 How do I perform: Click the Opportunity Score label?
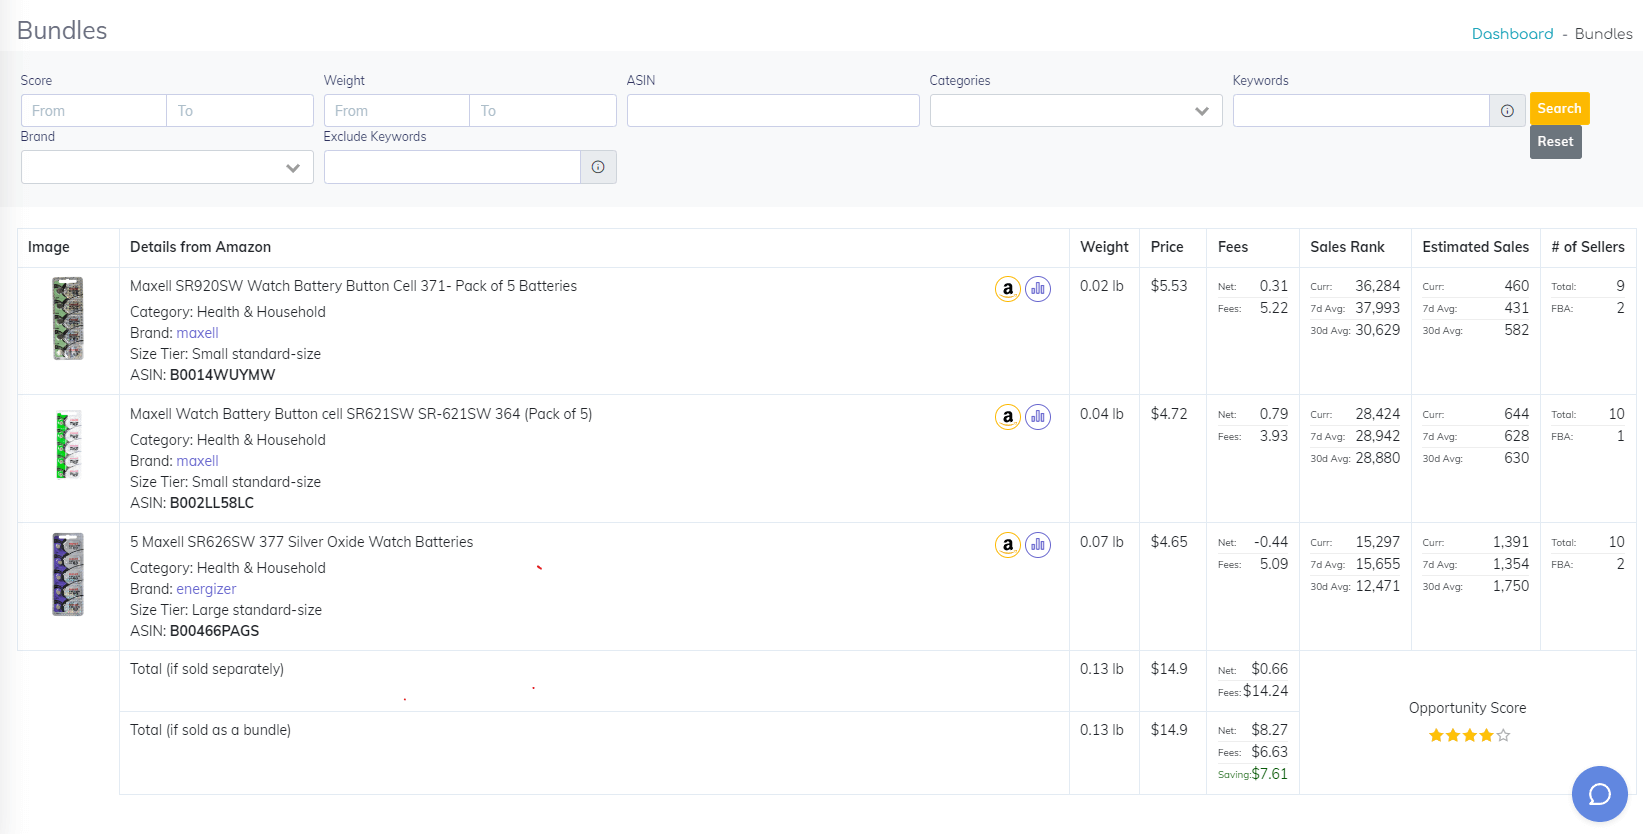(1467, 708)
